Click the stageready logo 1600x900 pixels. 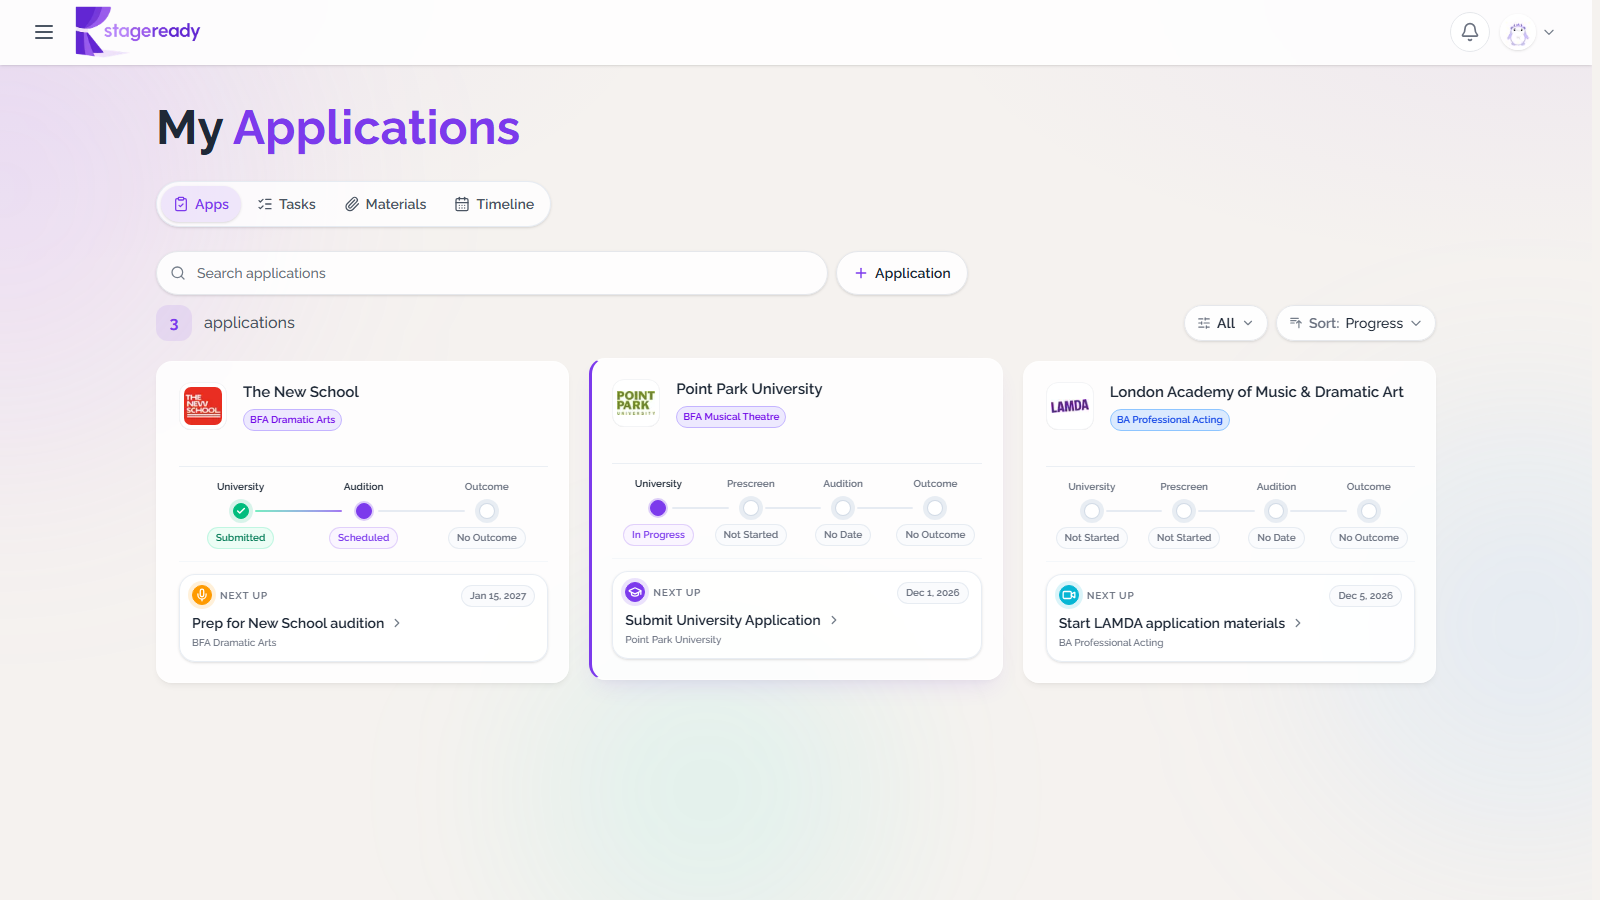pos(138,31)
